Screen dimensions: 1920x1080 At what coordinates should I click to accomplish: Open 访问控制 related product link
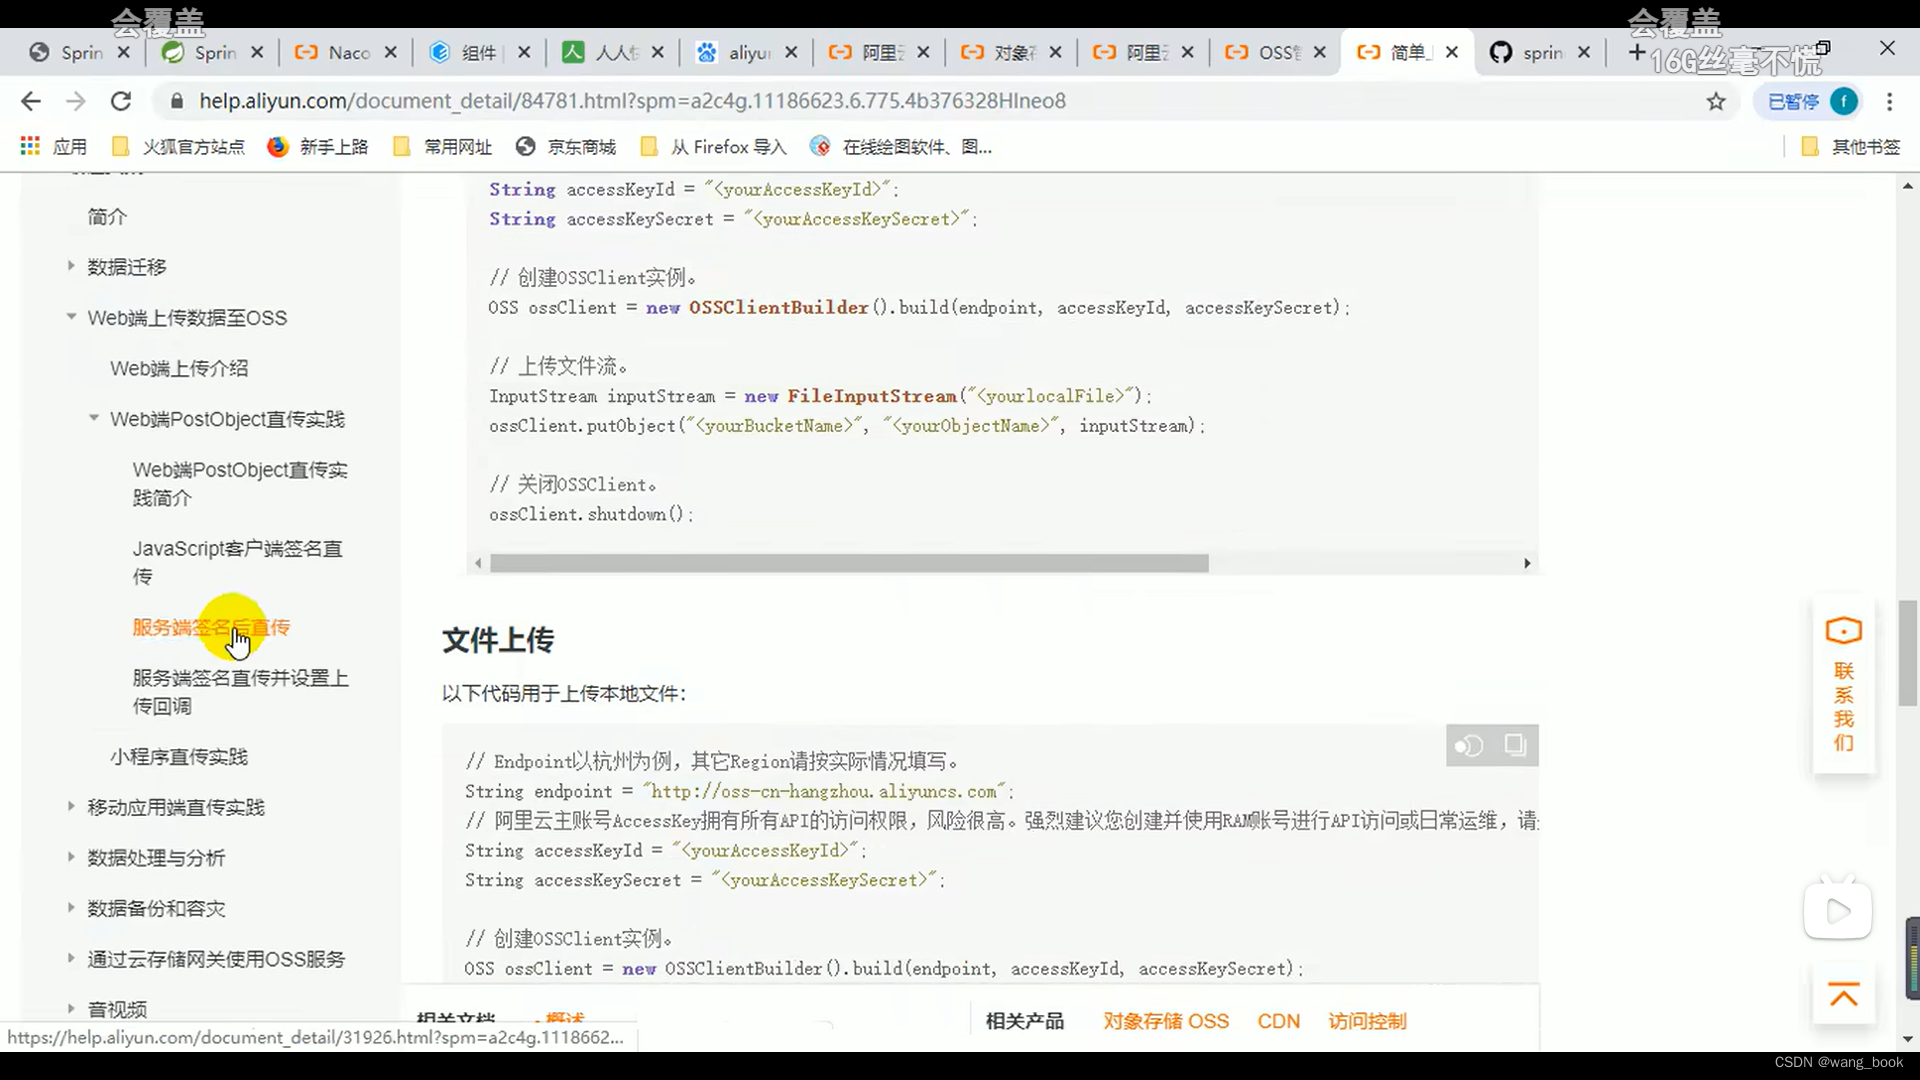click(1367, 1021)
